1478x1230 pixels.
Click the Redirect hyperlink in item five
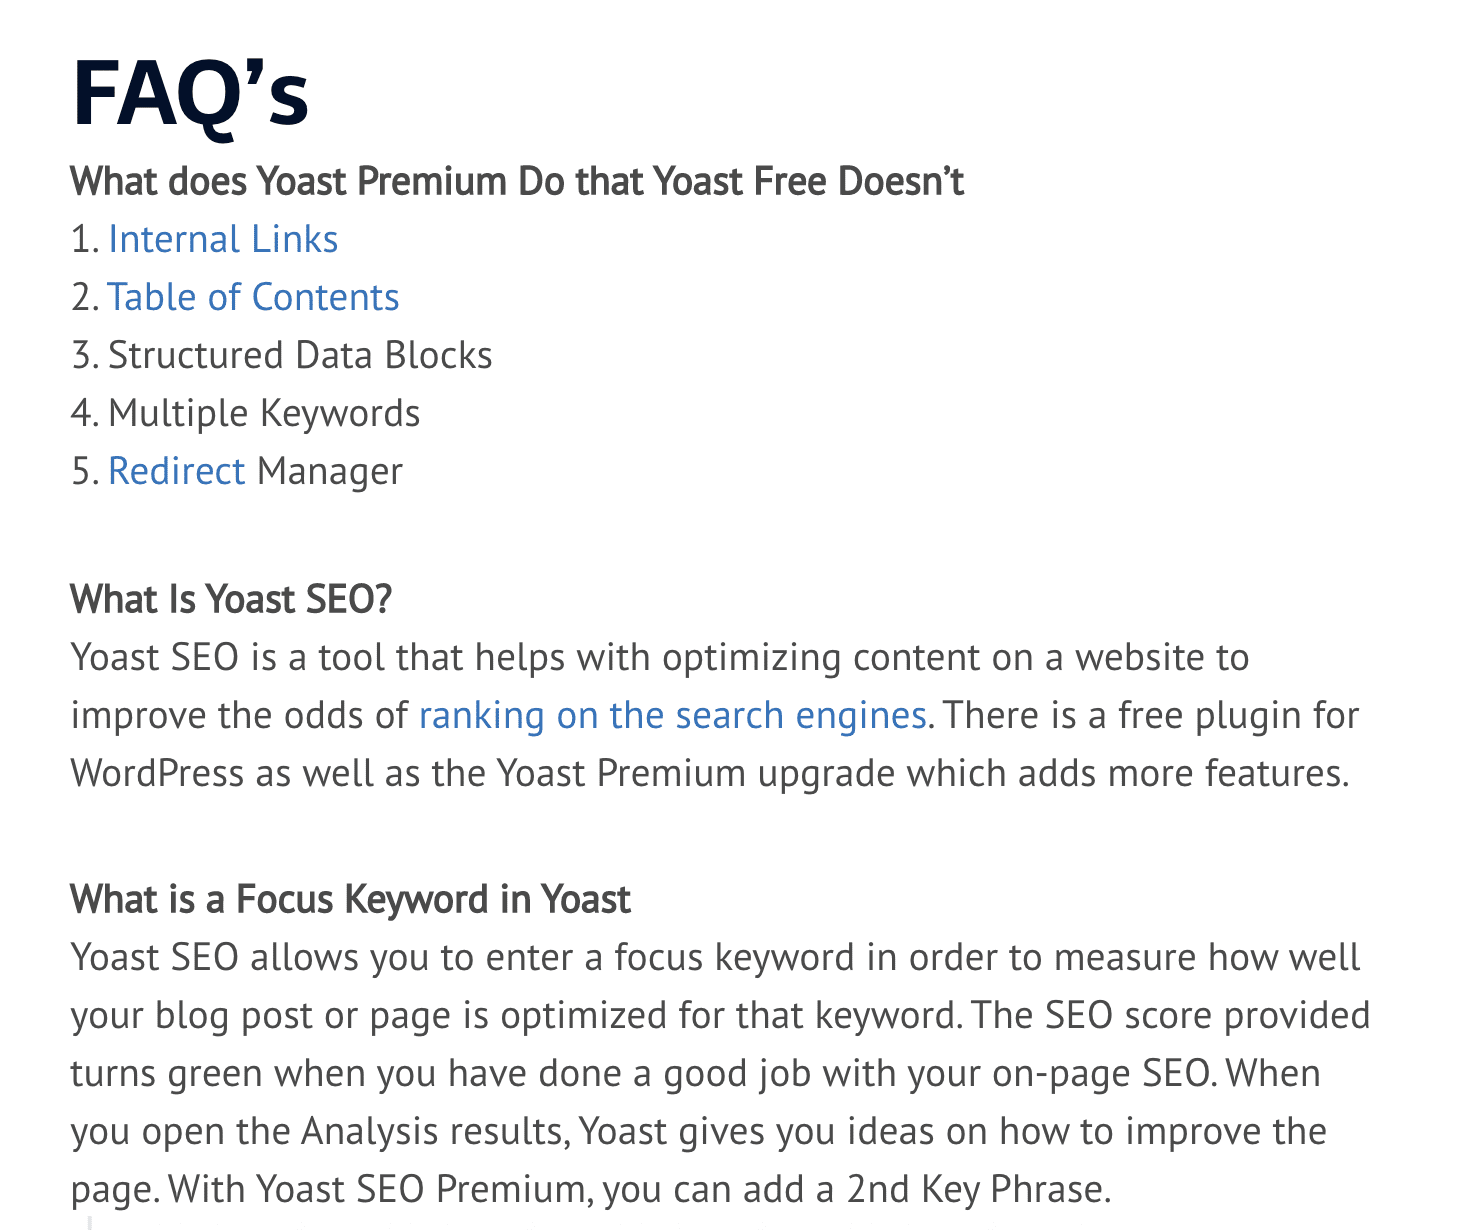tap(176, 472)
